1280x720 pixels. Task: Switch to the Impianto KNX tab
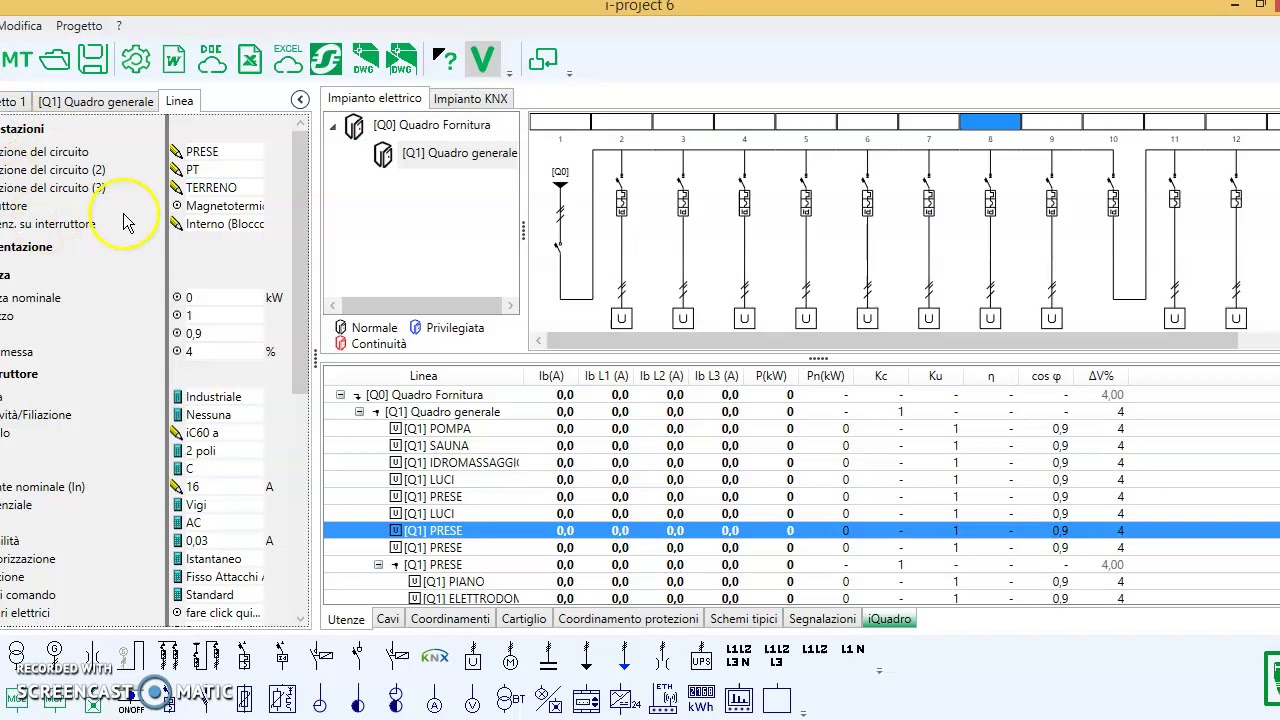[x=470, y=99]
